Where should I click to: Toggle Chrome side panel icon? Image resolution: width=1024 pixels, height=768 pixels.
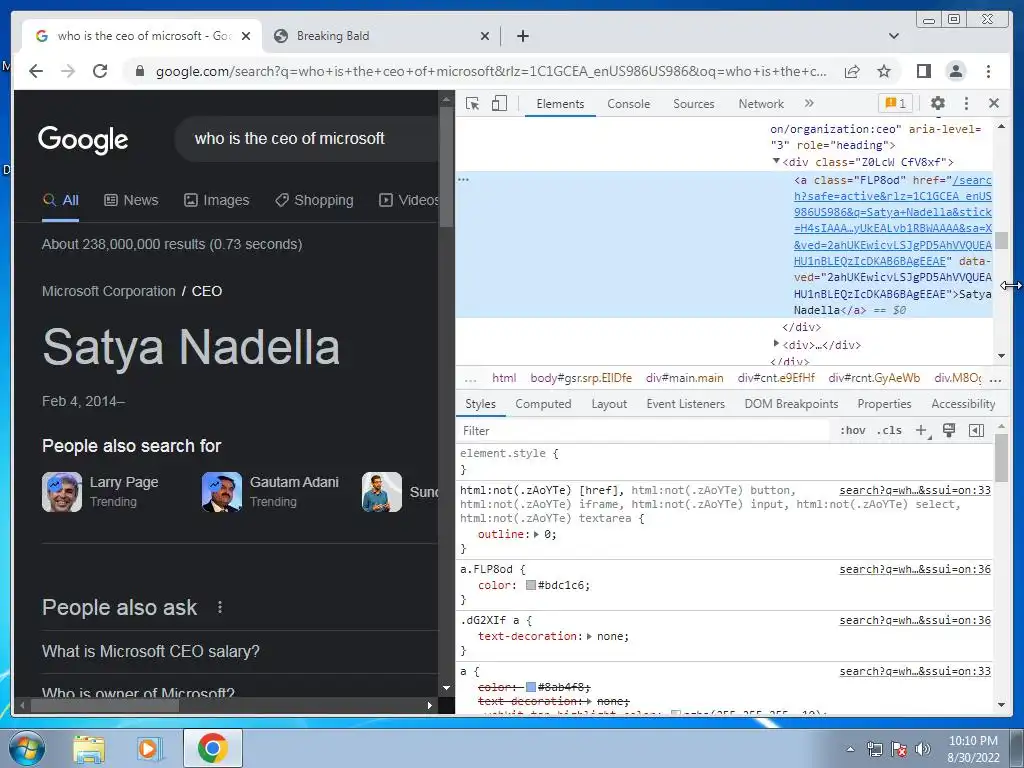pos(923,71)
